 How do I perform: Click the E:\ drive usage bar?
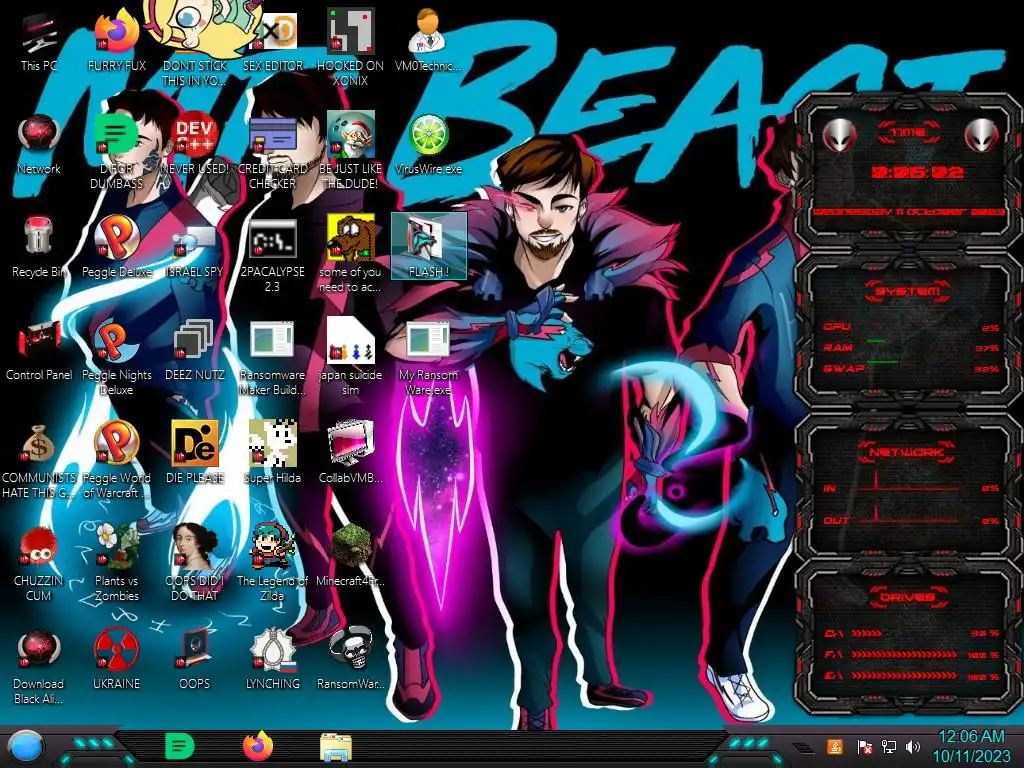[x=912, y=676]
